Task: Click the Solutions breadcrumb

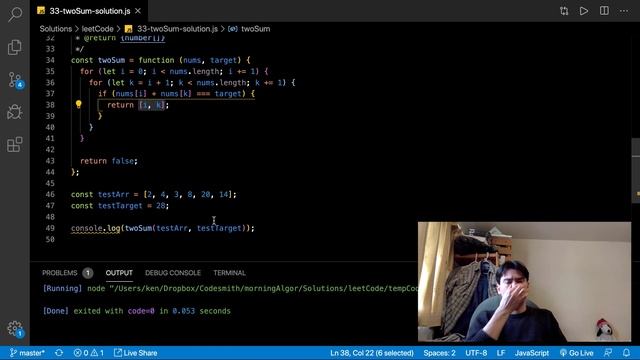Action: 56,29
